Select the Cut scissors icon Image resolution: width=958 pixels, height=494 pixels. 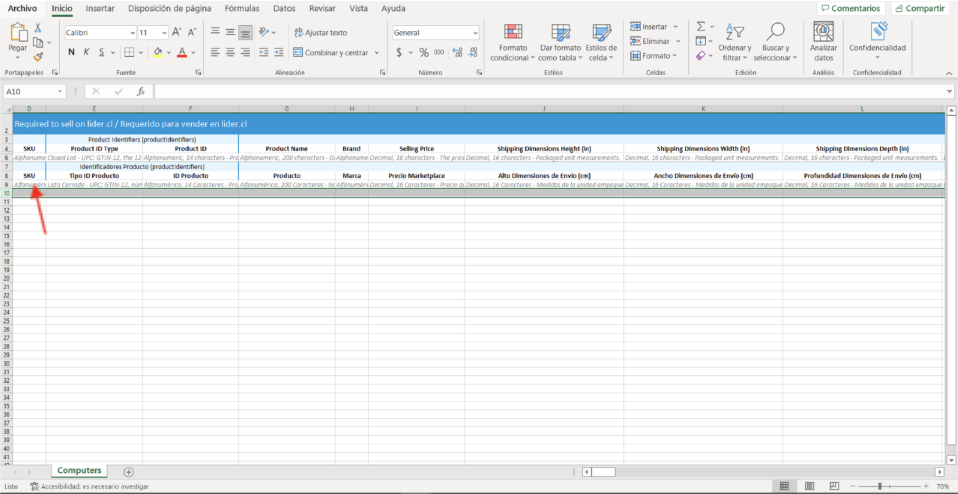[38, 28]
